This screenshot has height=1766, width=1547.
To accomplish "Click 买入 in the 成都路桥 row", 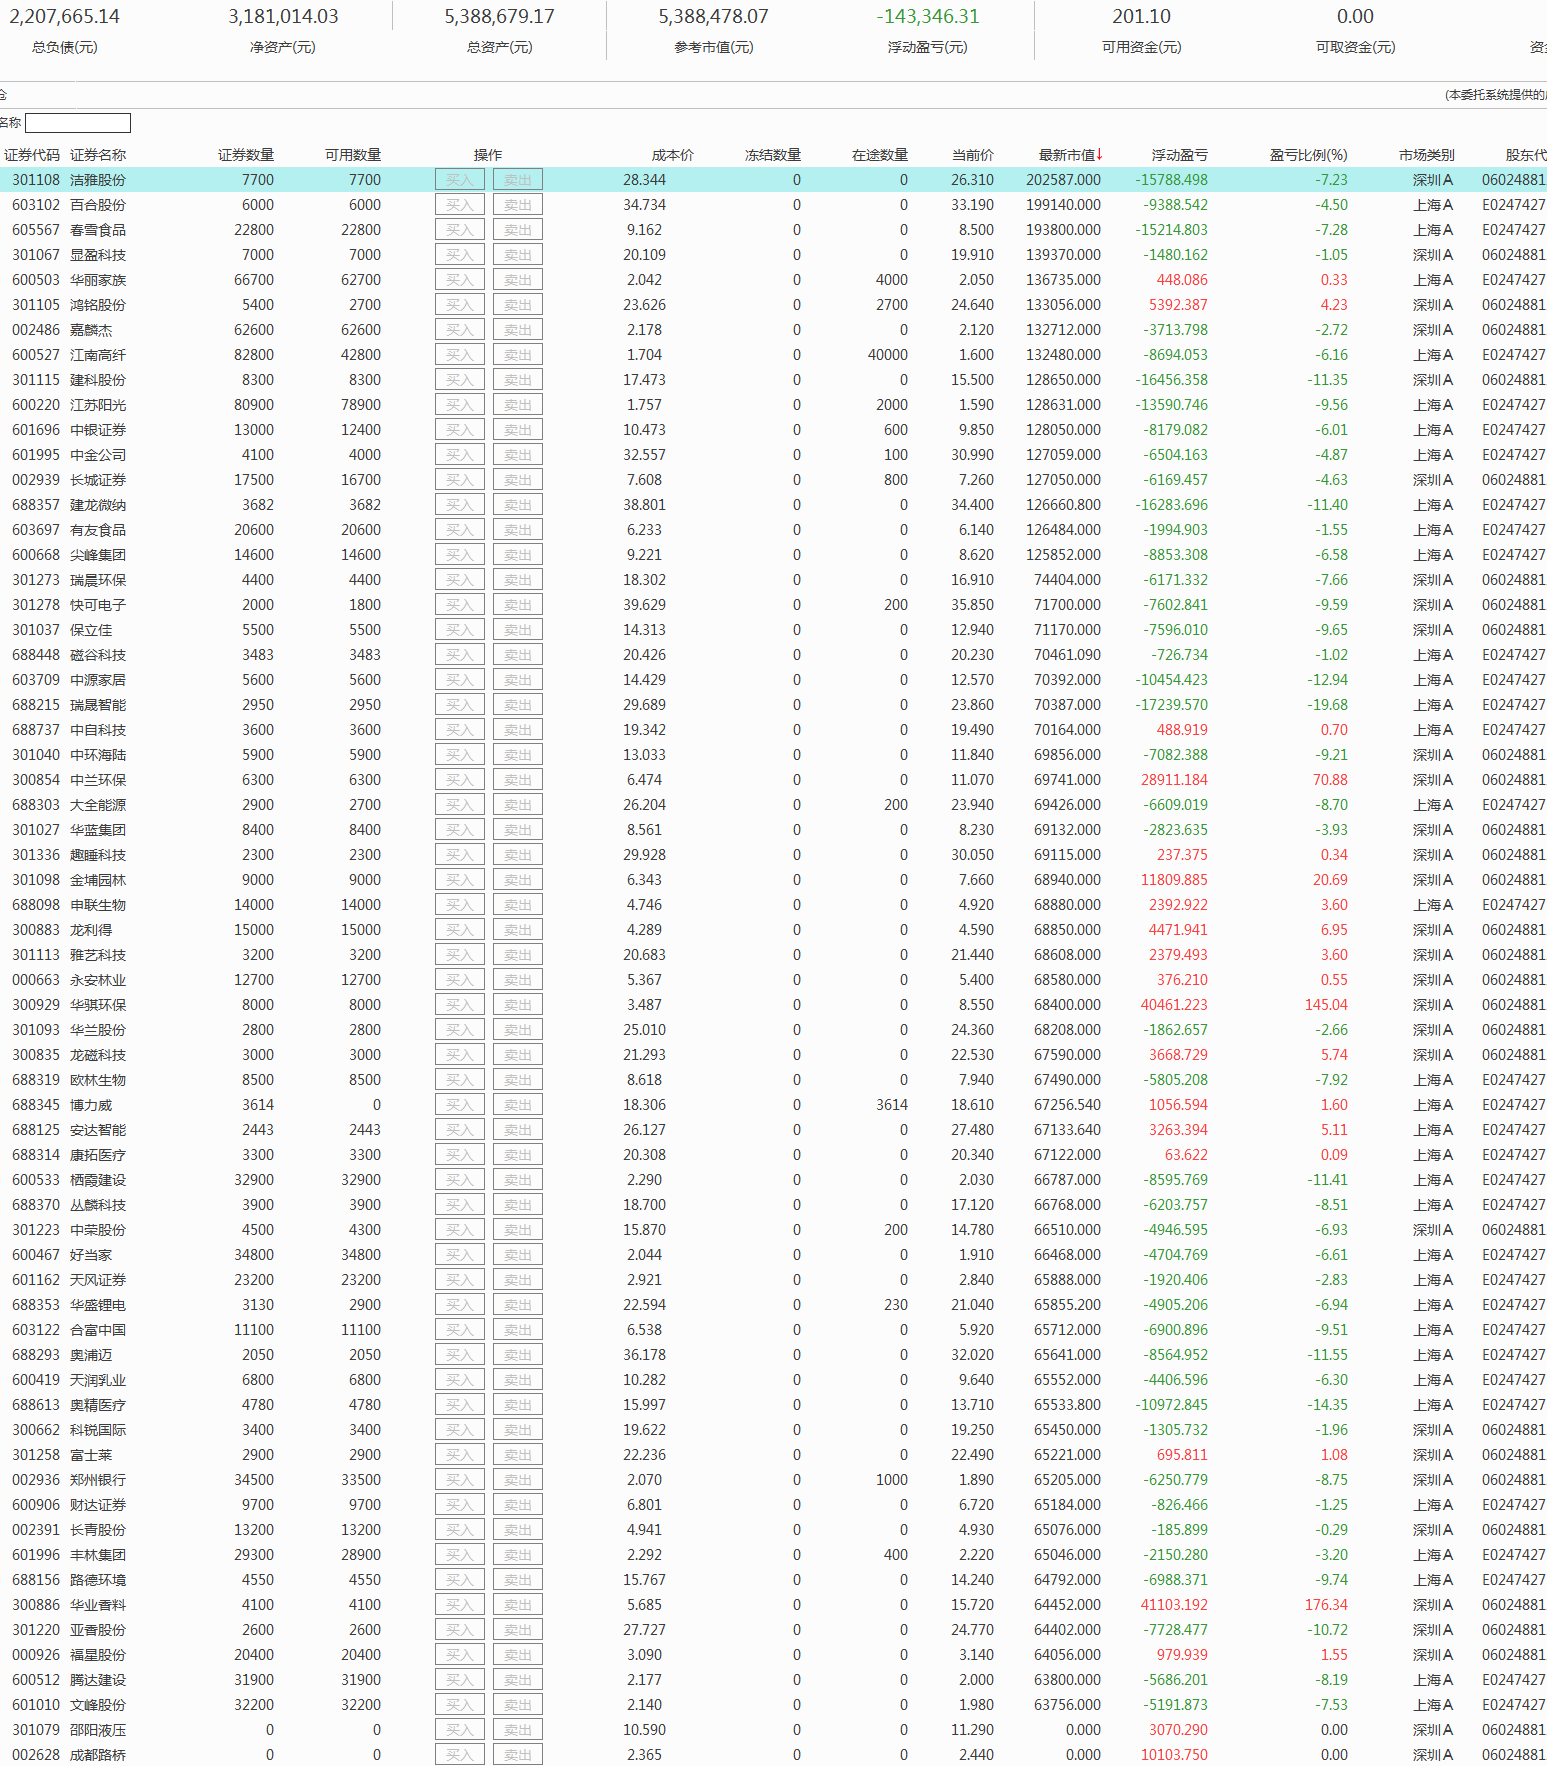I will pos(460,1755).
